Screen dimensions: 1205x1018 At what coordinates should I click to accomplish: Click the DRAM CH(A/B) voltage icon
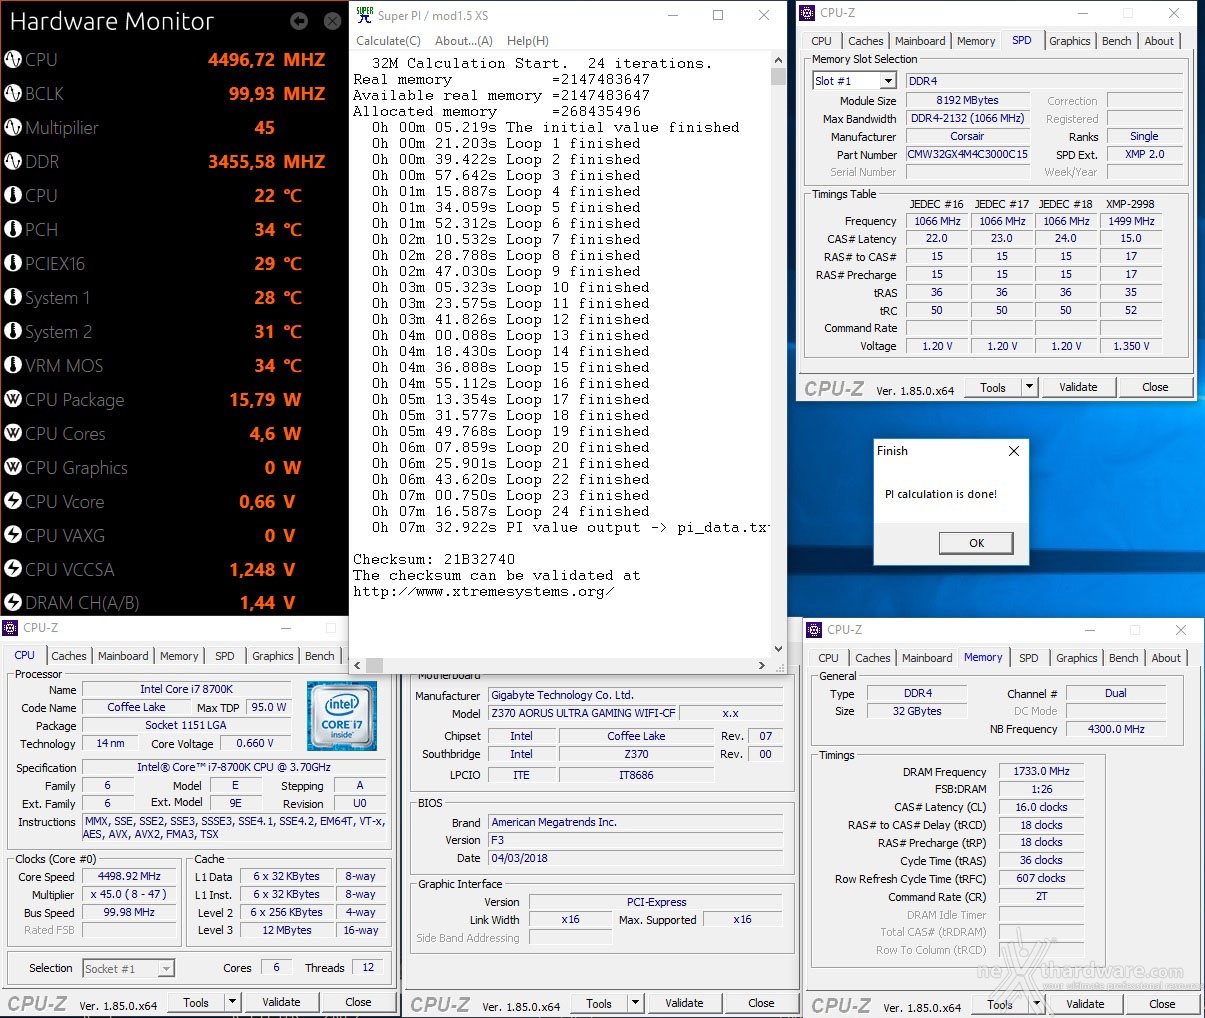tap(13, 602)
